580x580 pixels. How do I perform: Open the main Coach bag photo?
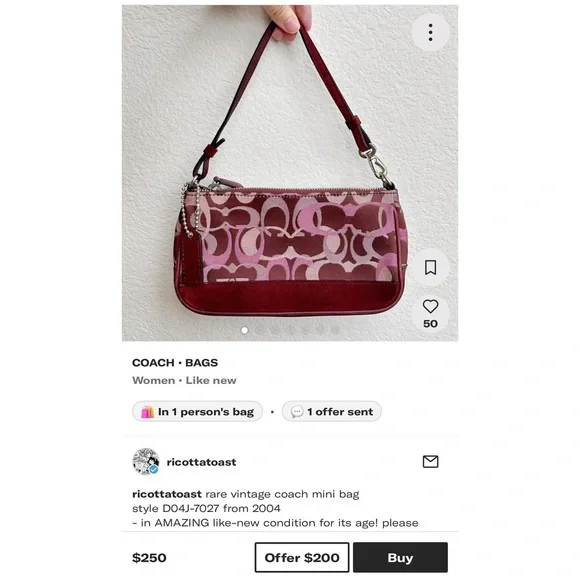click(x=290, y=173)
